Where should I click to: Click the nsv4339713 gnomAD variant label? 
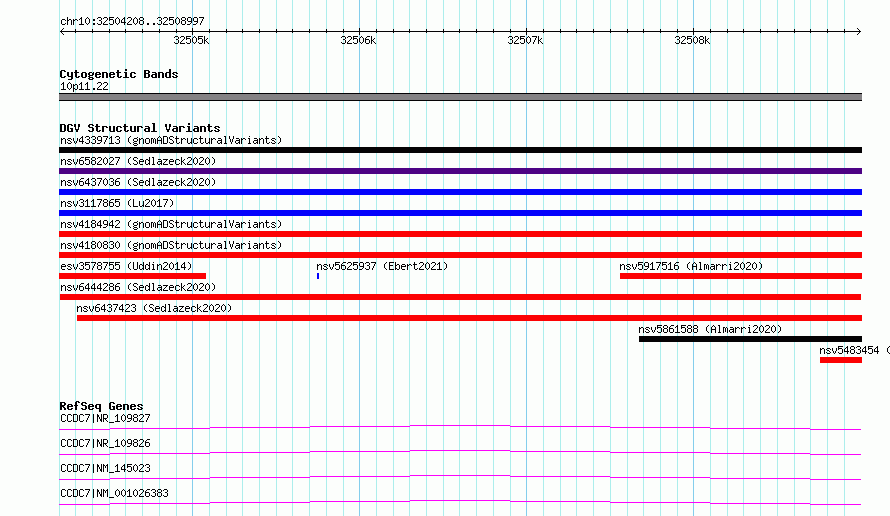coord(171,140)
